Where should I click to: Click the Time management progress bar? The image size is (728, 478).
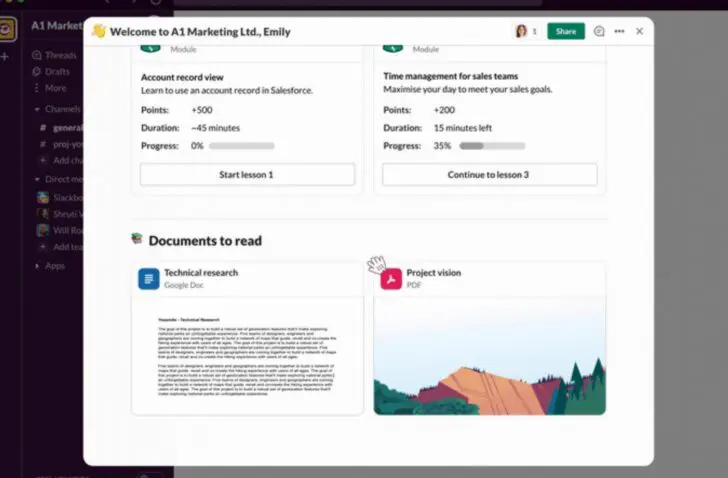point(492,146)
